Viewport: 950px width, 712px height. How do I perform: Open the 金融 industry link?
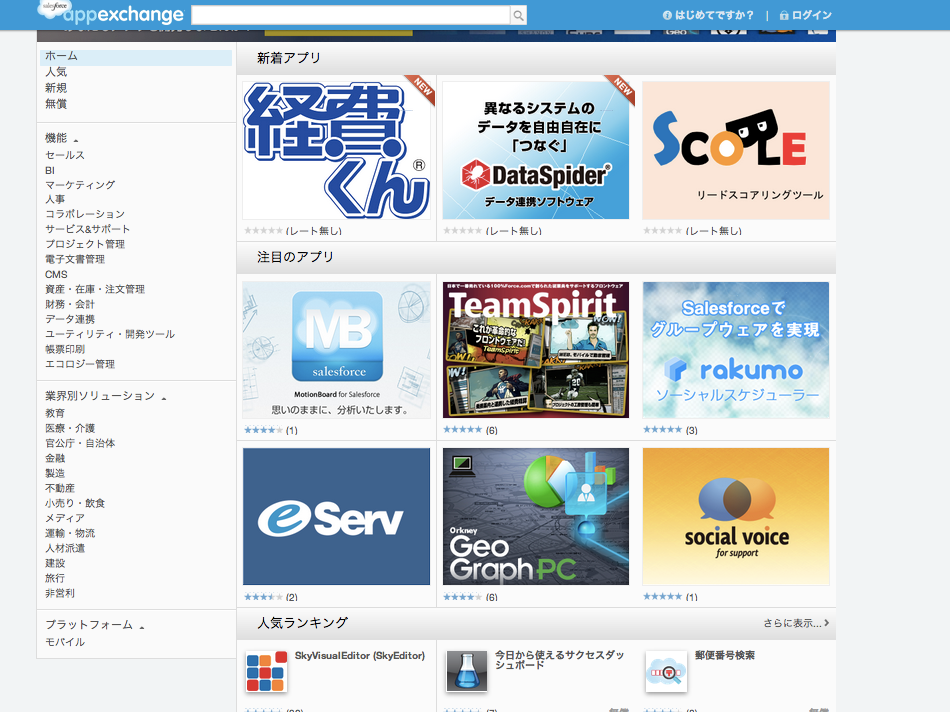point(55,458)
